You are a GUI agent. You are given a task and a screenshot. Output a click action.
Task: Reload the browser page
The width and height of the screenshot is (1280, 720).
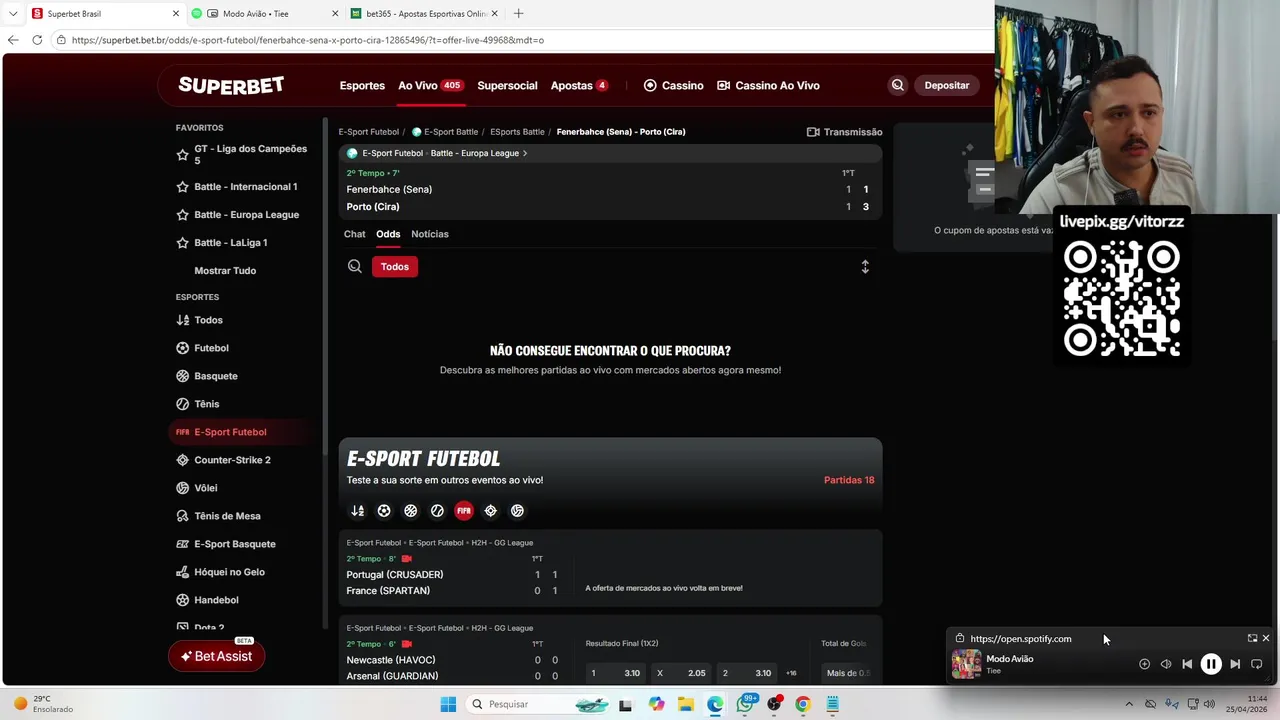click(x=37, y=40)
